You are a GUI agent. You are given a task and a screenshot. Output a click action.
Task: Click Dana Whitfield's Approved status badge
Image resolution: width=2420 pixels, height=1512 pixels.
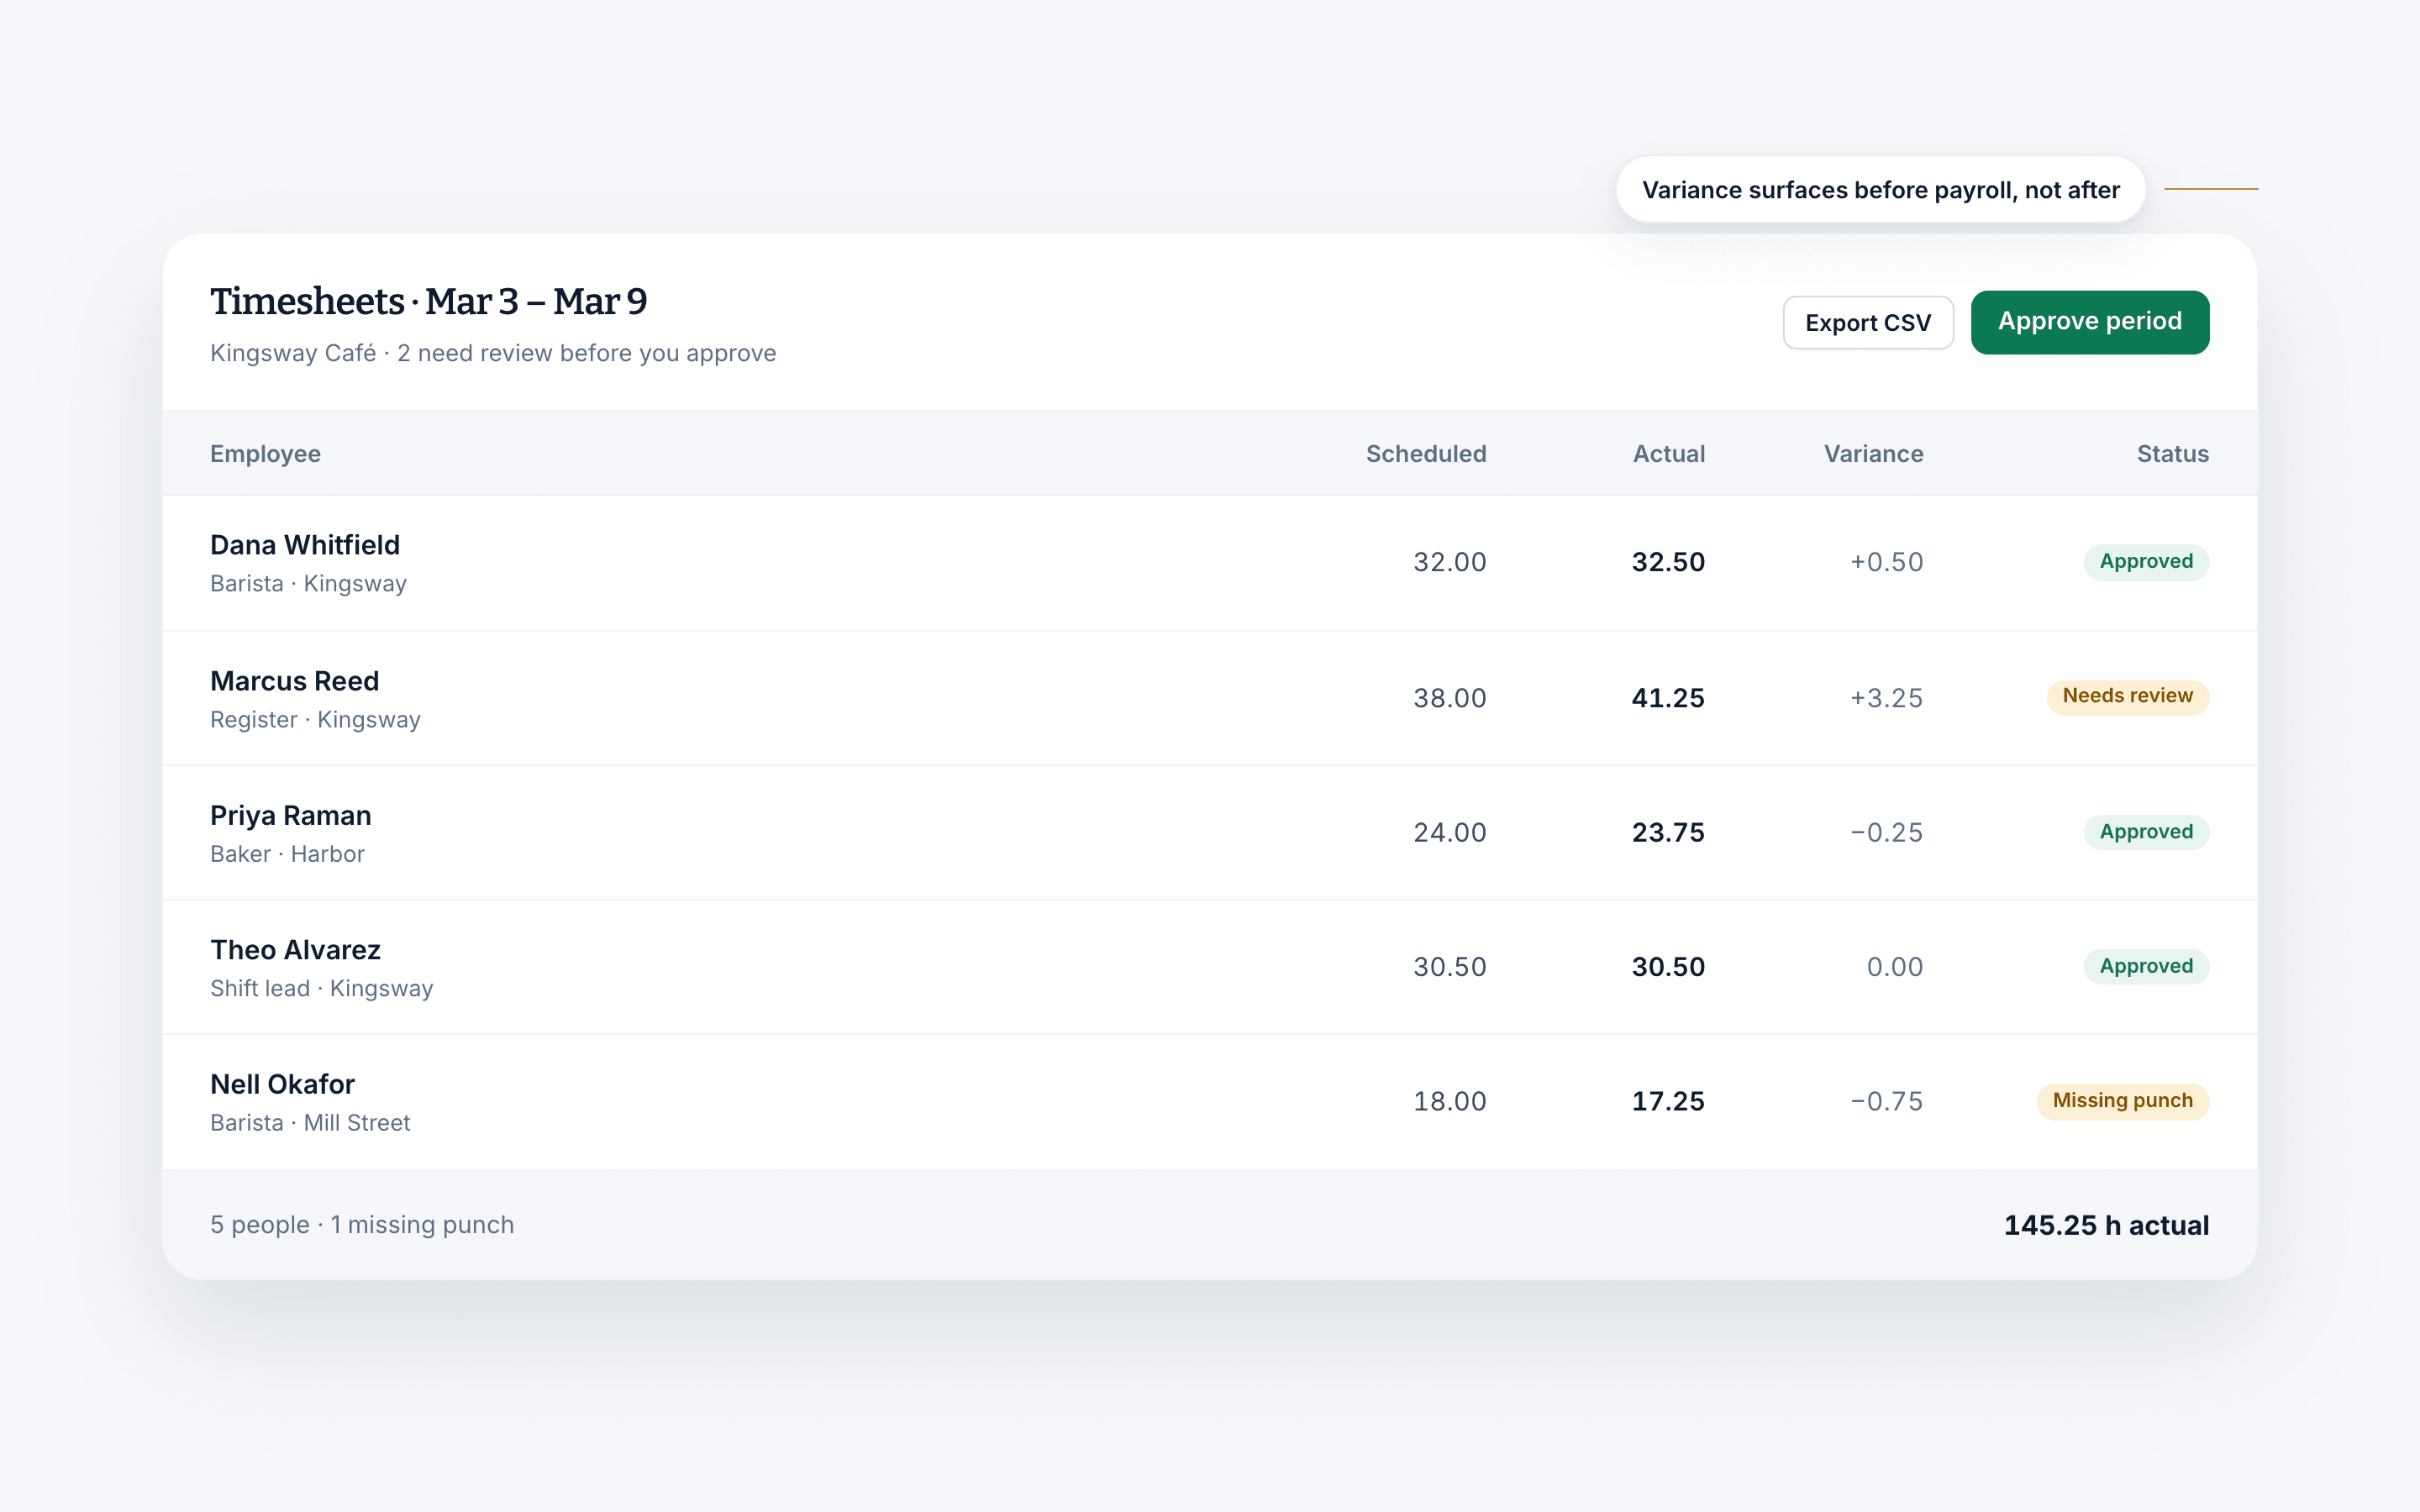(2146, 562)
